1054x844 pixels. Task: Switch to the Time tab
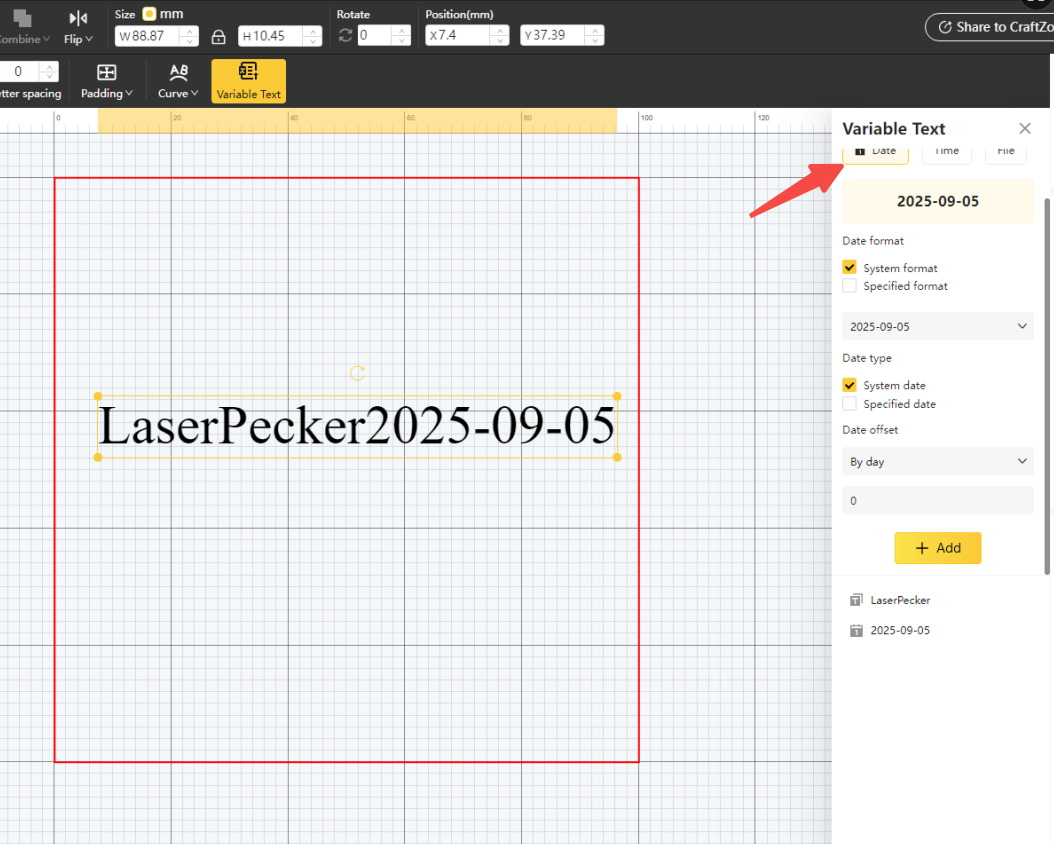point(946,153)
